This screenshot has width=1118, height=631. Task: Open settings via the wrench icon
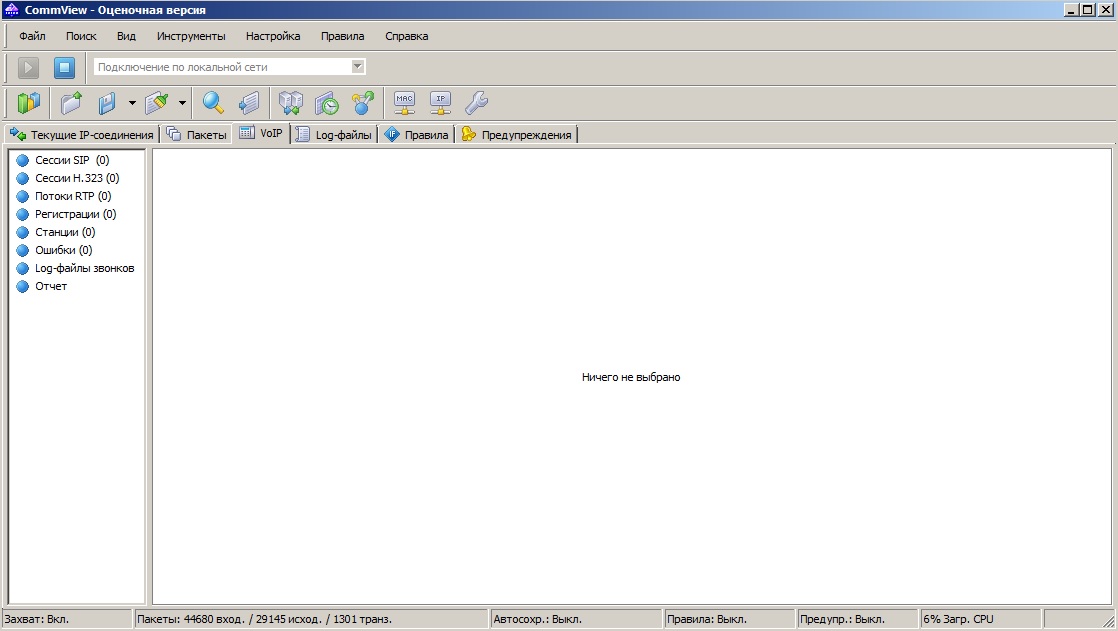point(476,103)
